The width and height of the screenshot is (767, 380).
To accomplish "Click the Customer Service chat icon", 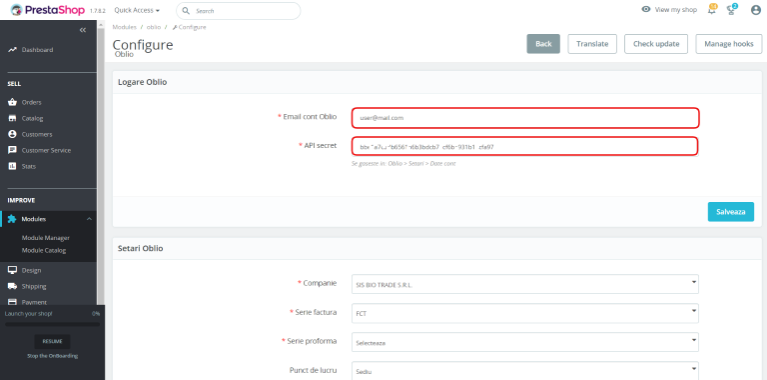I will click(12, 150).
